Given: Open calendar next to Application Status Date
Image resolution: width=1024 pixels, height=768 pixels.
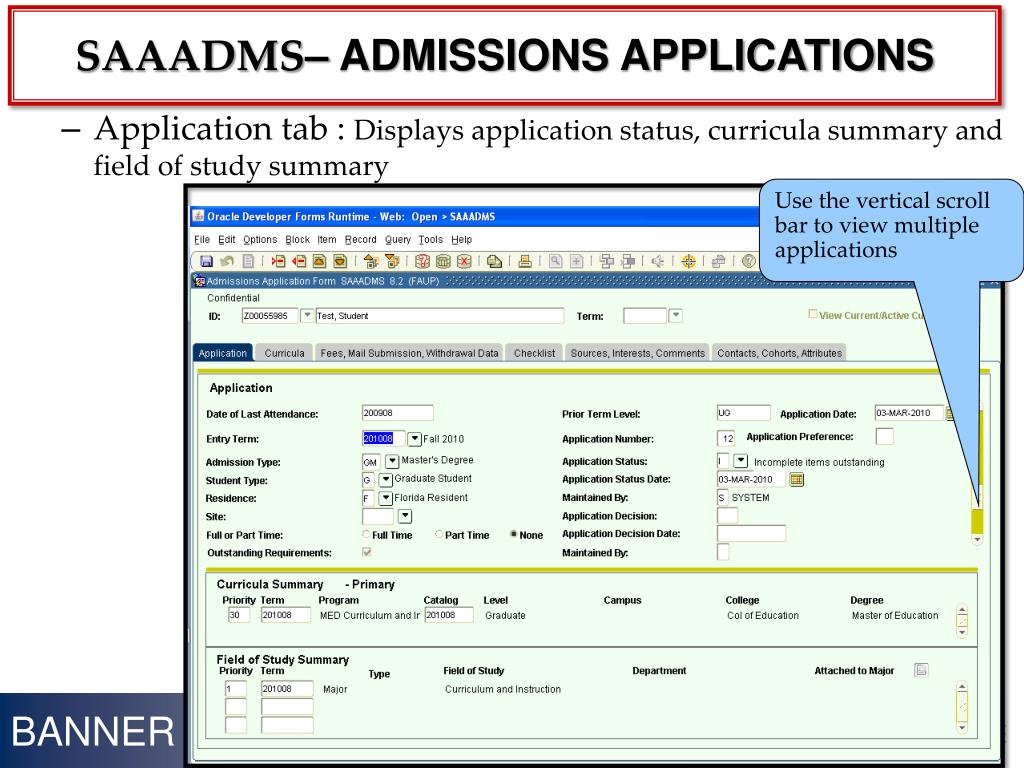Looking at the screenshot, I should [x=796, y=479].
